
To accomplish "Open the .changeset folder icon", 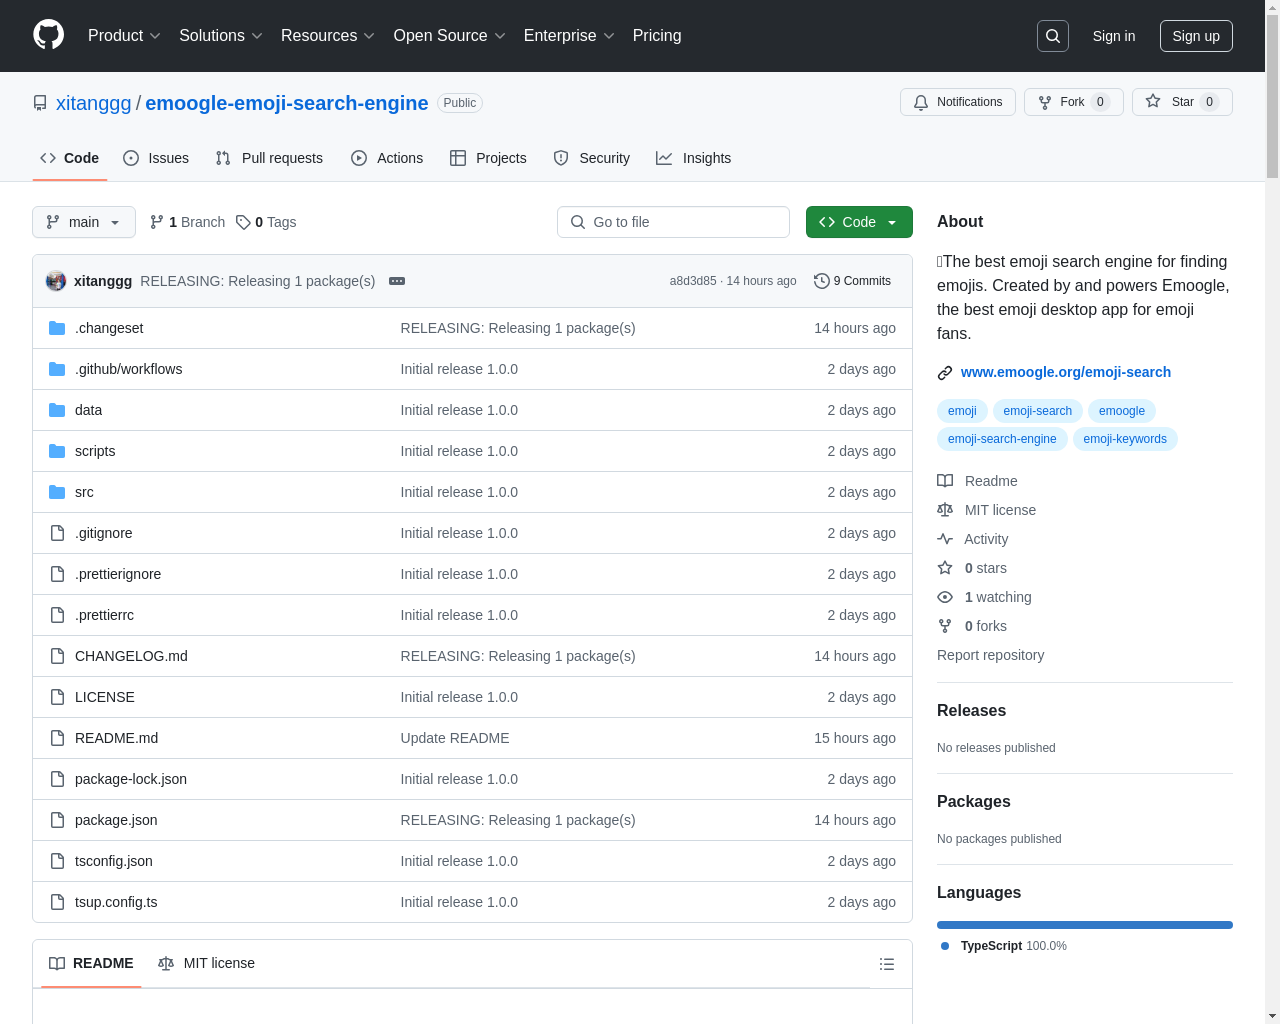I will (57, 328).
